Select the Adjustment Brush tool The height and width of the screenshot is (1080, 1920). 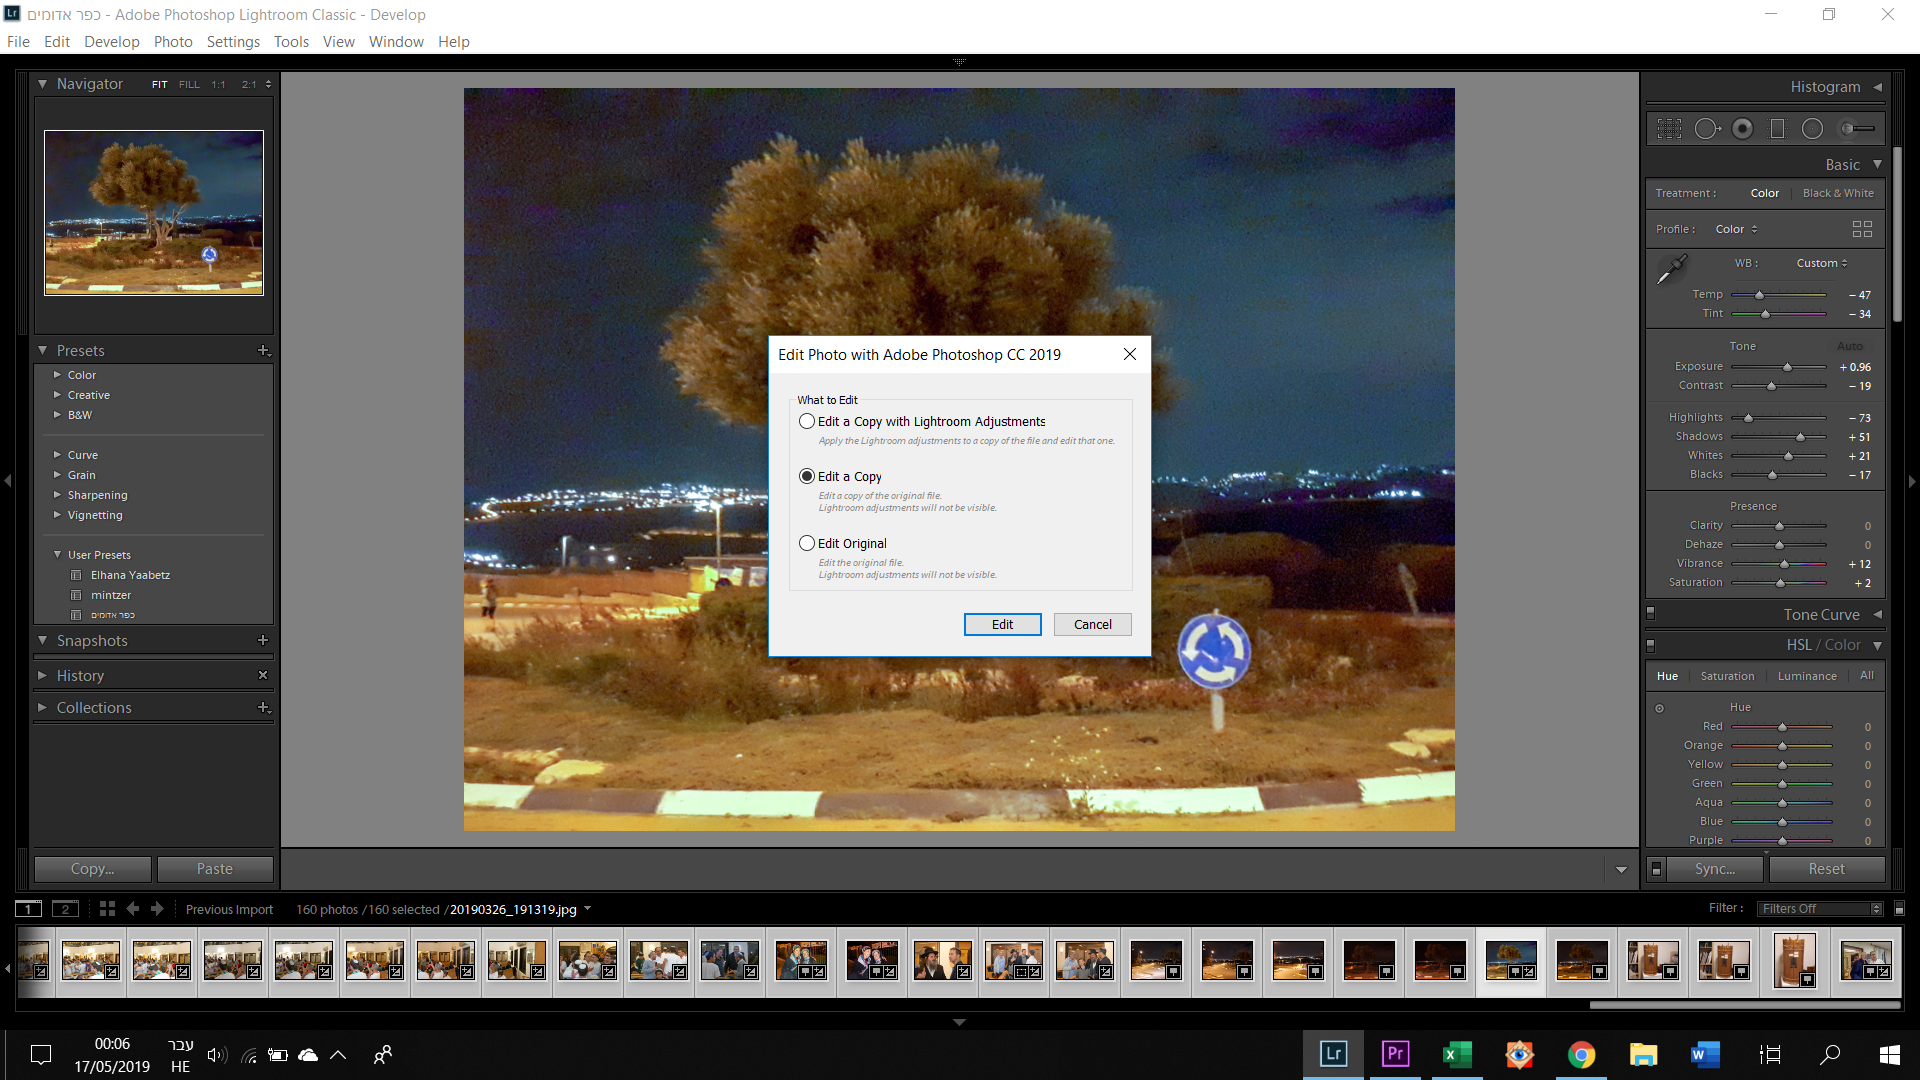(1857, 129)
